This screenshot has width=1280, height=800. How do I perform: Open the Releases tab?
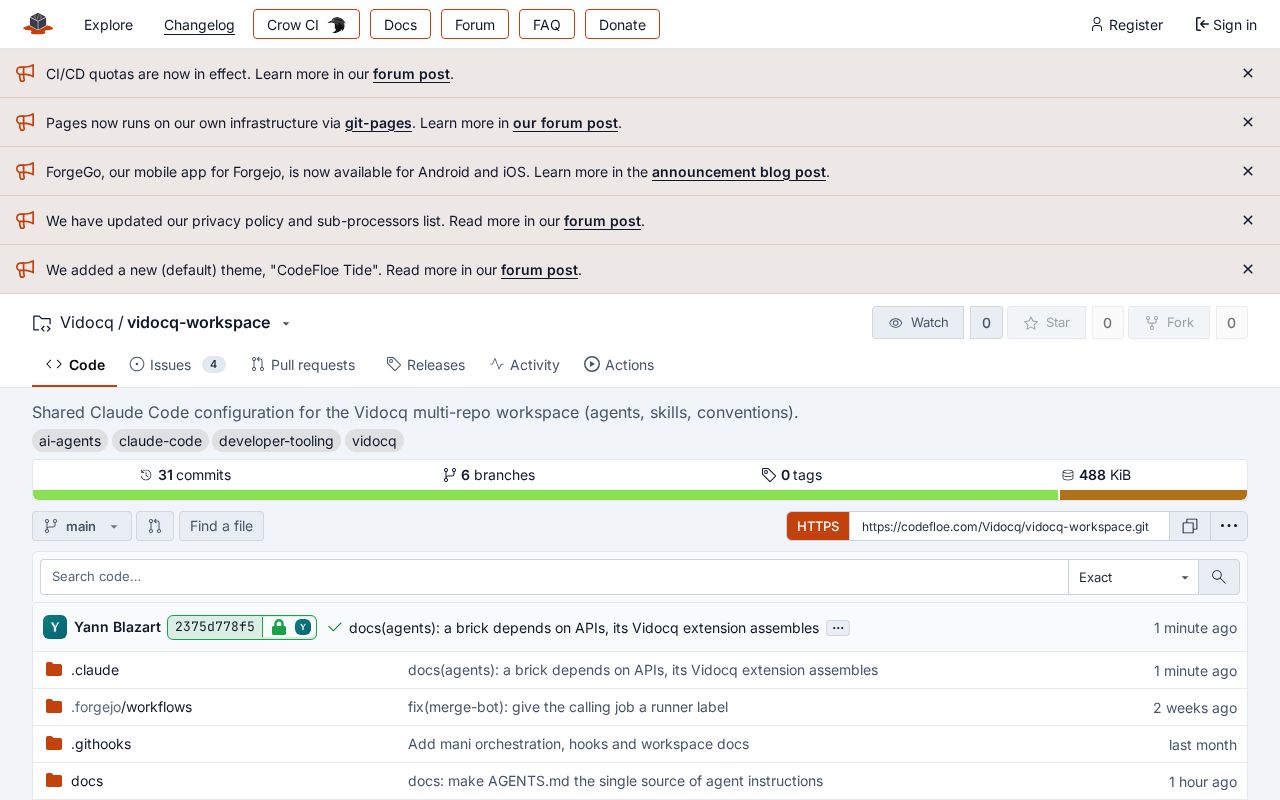click(426, 365)
